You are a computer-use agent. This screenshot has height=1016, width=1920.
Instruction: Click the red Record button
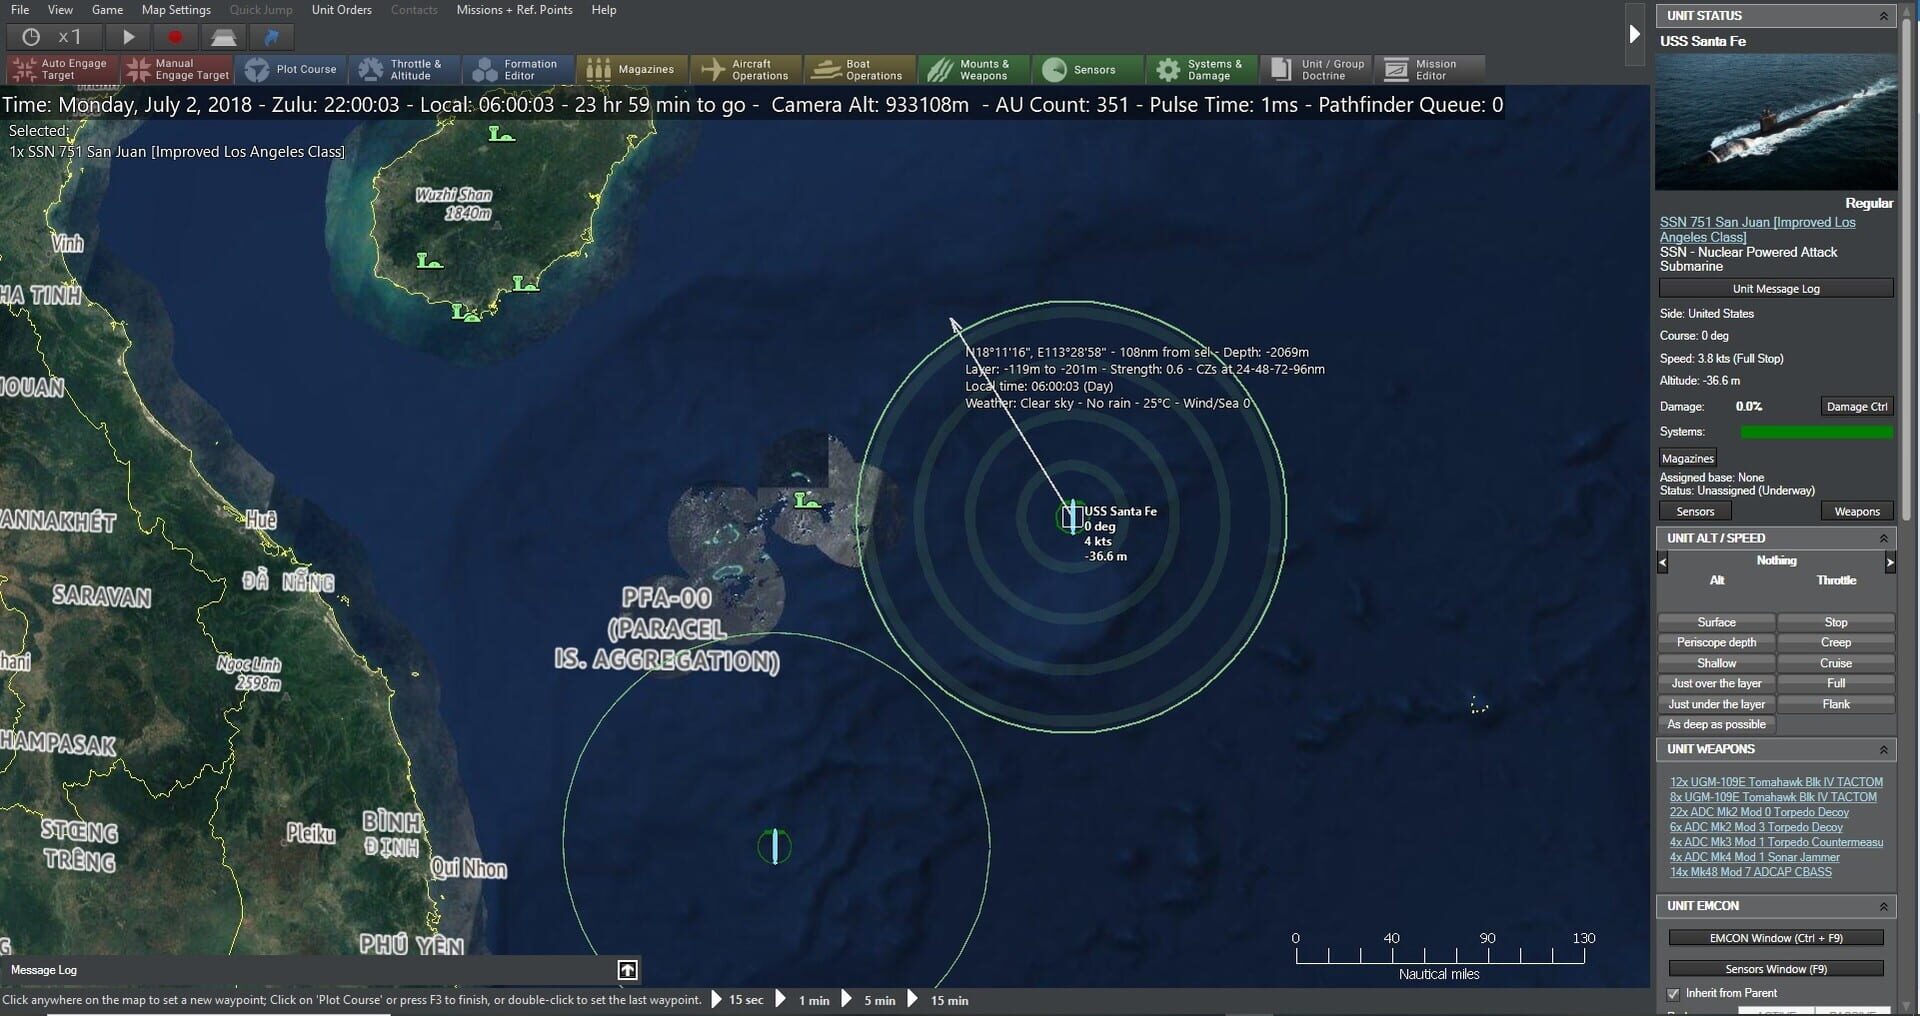click(x=175, y=37)
